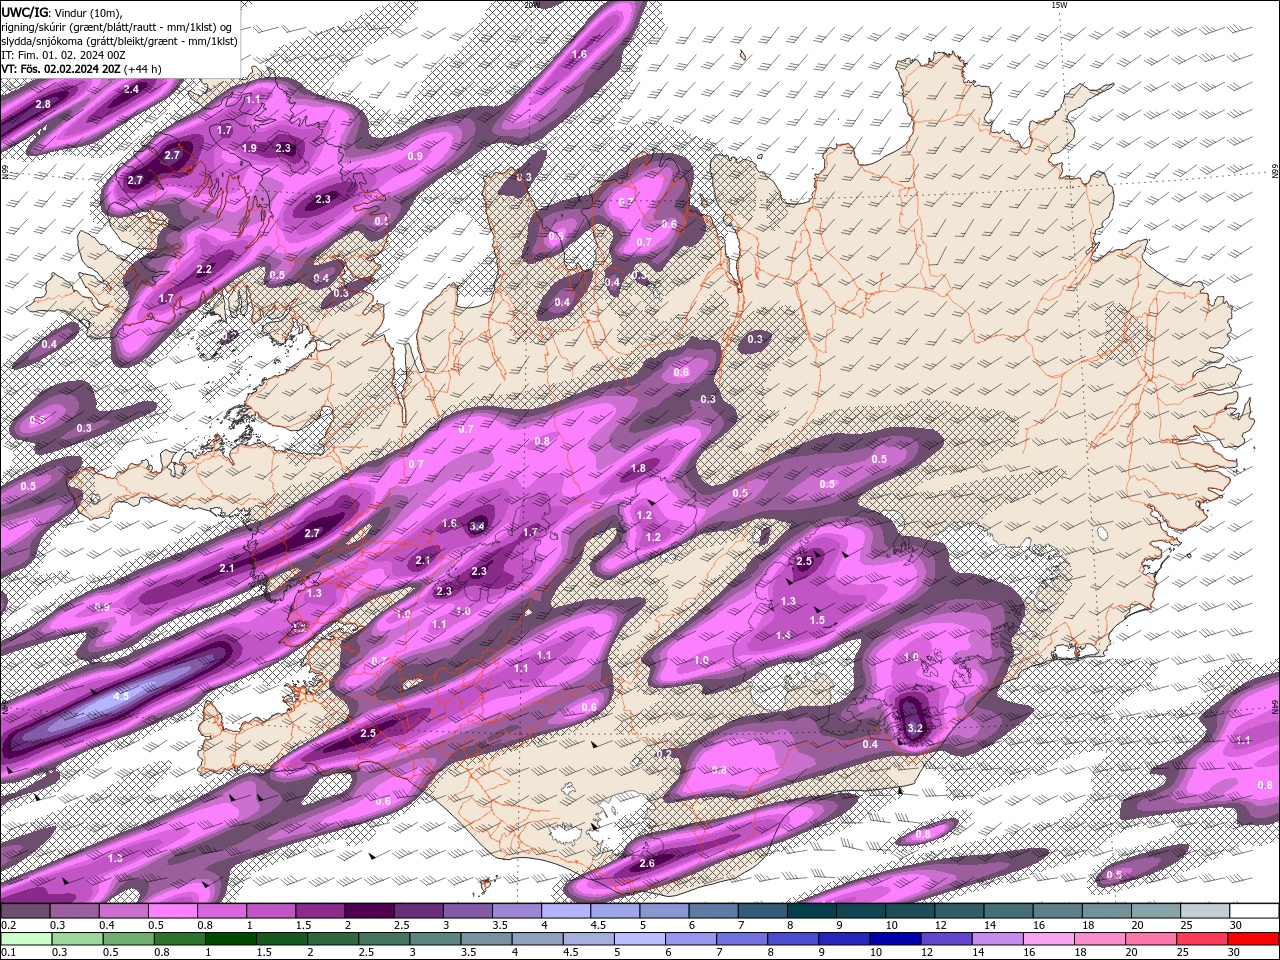Image resolution: width=1280 pixels, height=960 pixels.
Task: Click the 'slydda/snjókoma' legend description line
Action: point(119,41)
